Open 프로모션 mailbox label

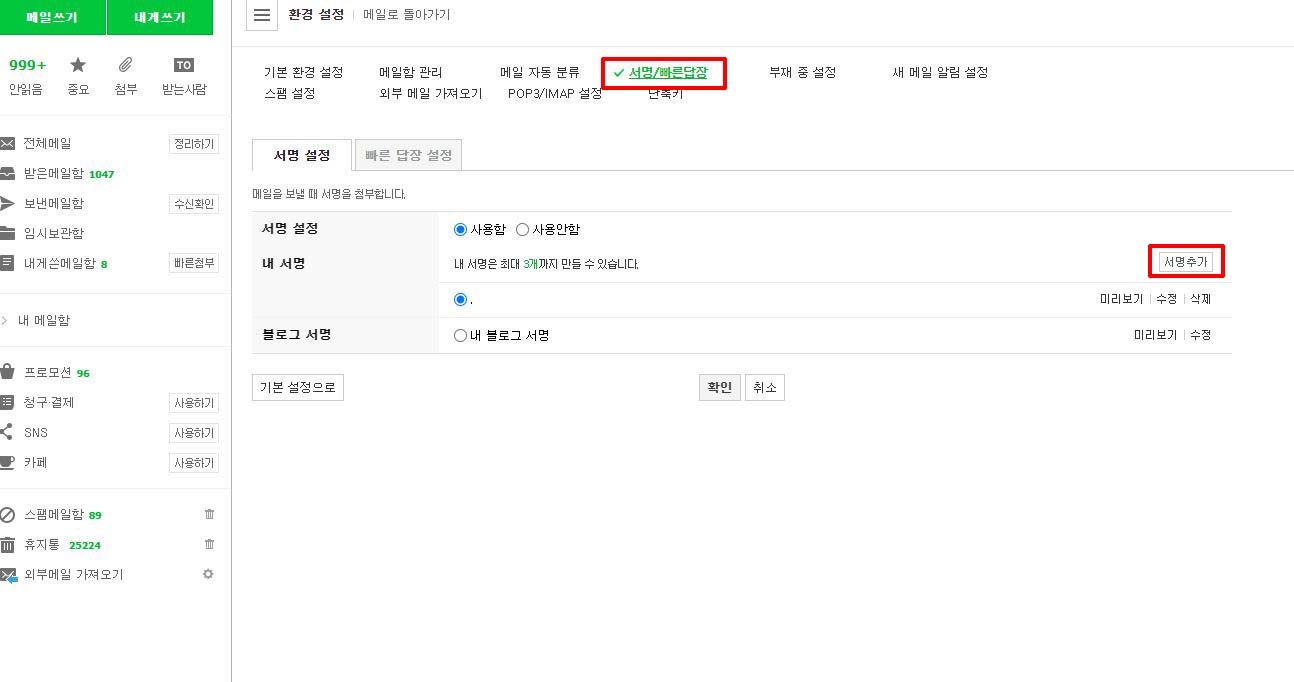click(x=48, y=373)
